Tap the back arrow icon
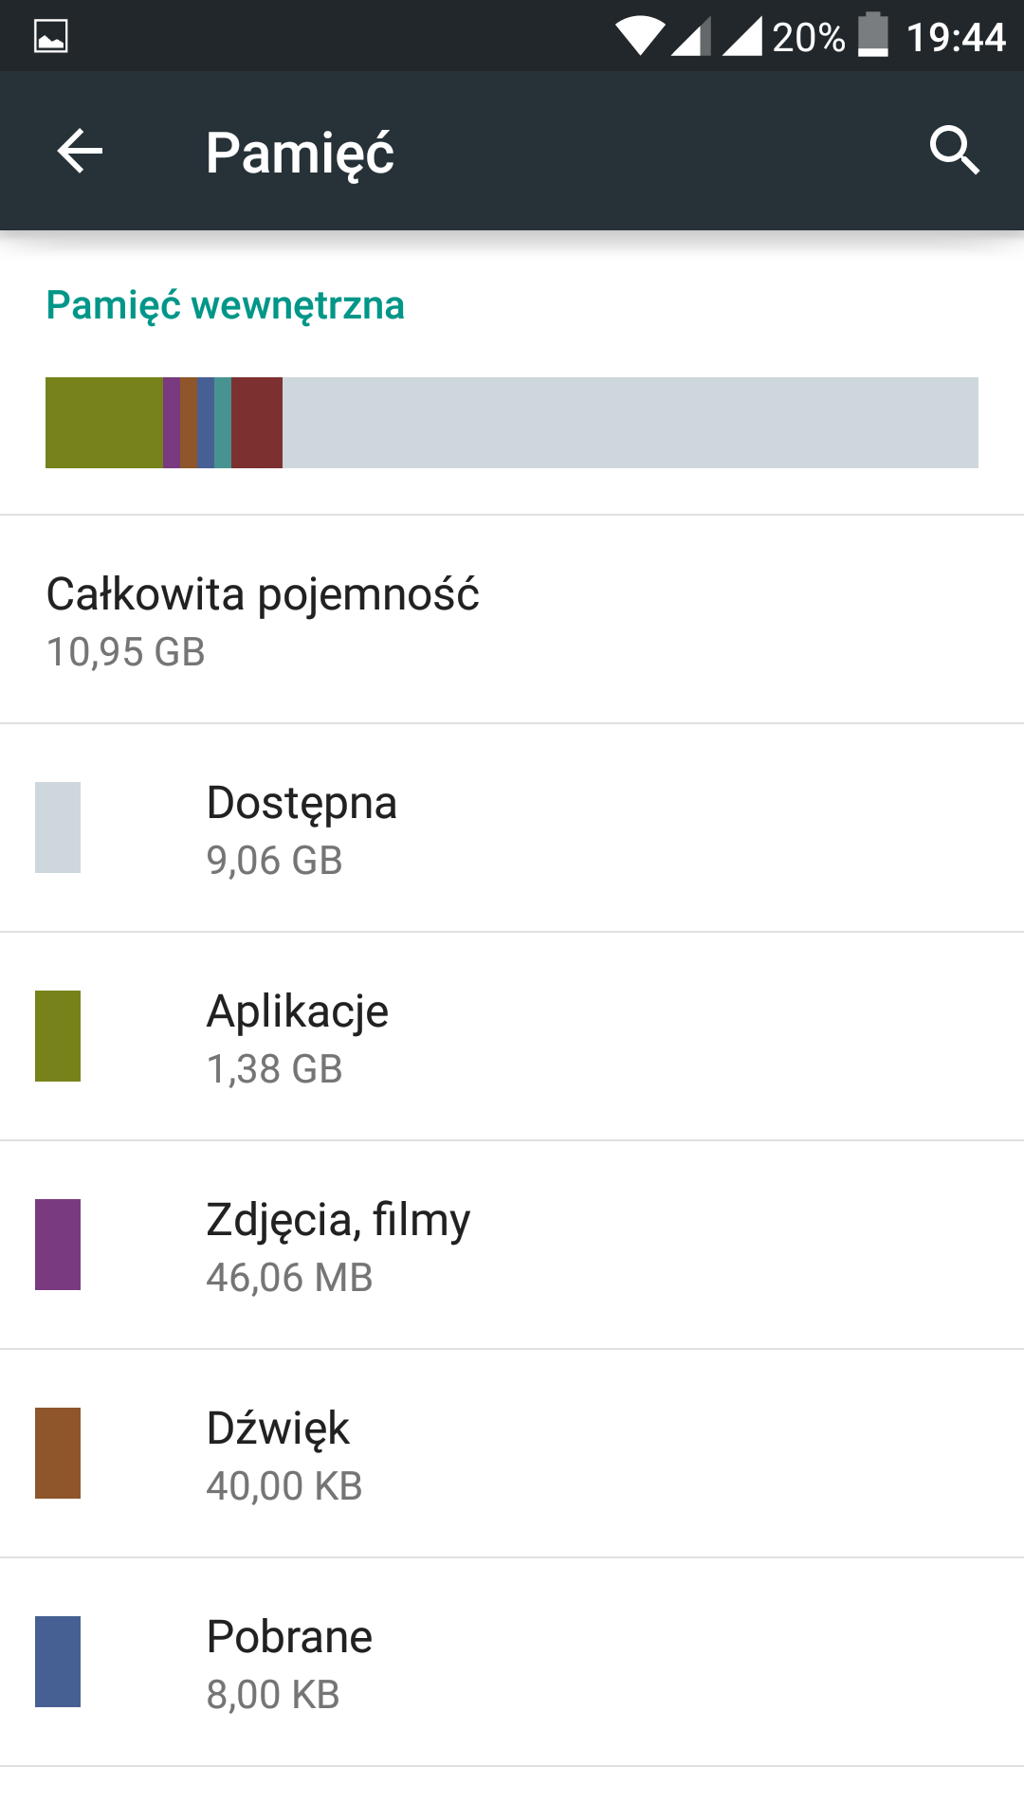The image size is (1024, 1820). pos(80,152)
